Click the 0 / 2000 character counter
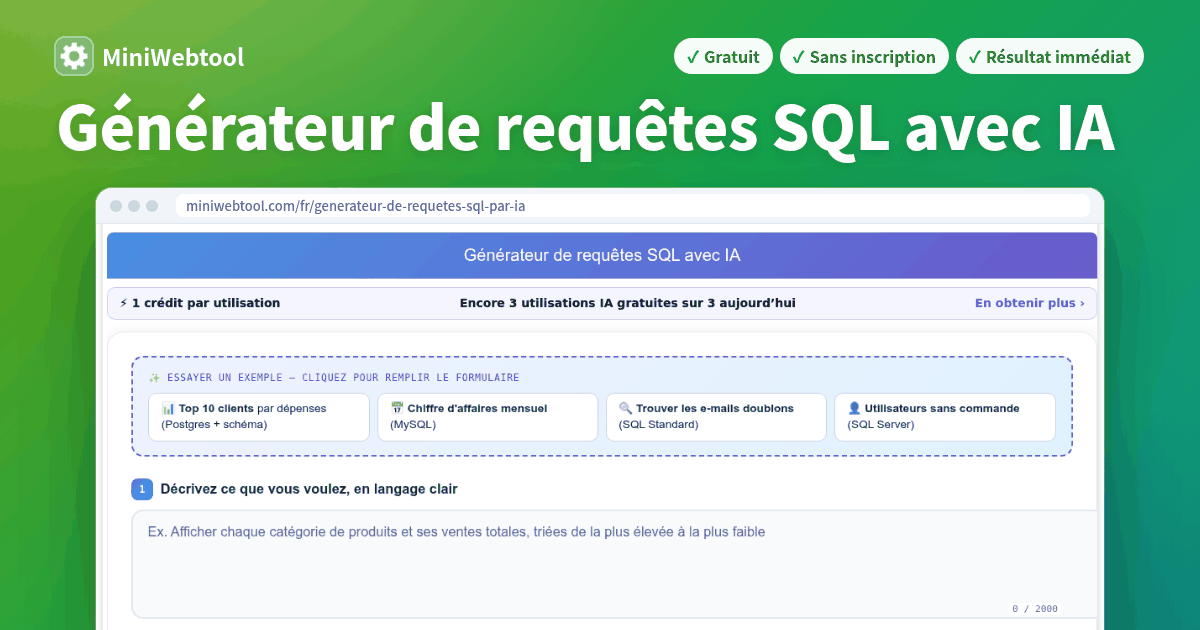This screenshot has height=630, width=1200. point(1035,608)
